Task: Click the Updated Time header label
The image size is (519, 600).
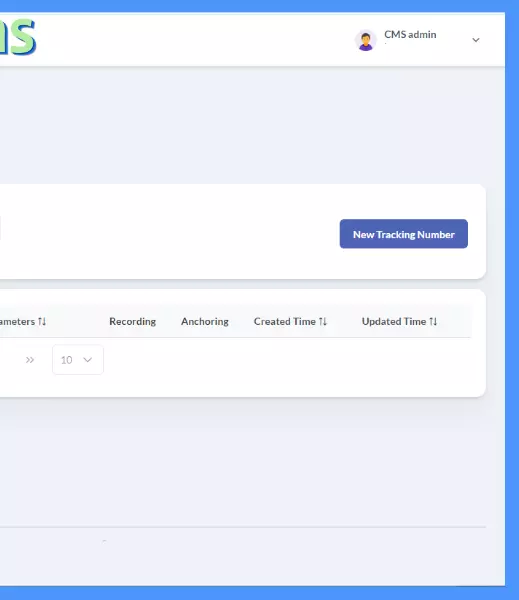Action: click(x=394, y=321)
